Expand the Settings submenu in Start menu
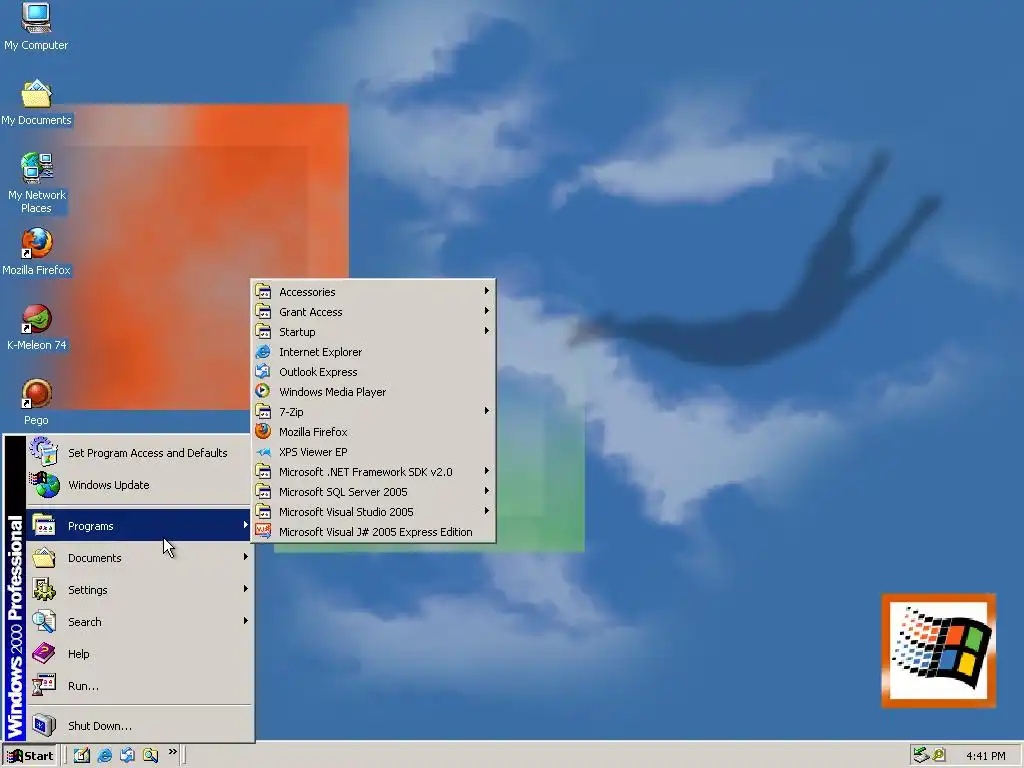Image resolution: width=1024 pixels, height=768 pixels. point(138,590)
